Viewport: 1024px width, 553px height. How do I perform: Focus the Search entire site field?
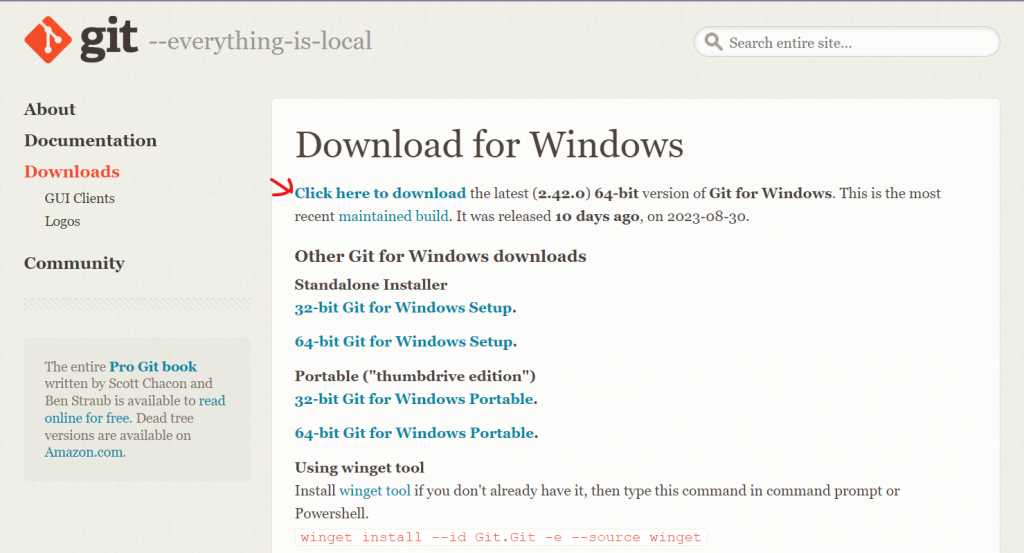coord(846,42)
